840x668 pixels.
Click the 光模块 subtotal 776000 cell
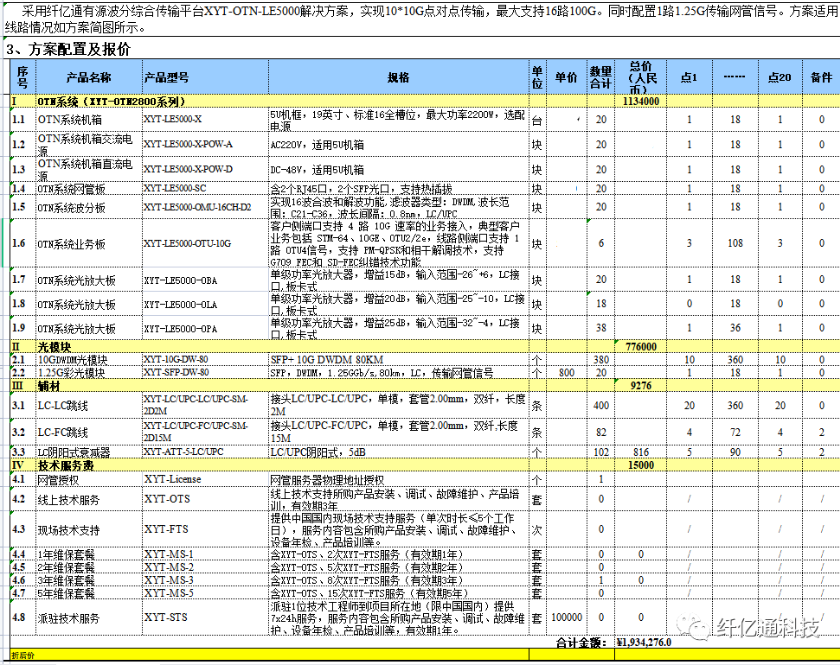click(x=641, y=346)
